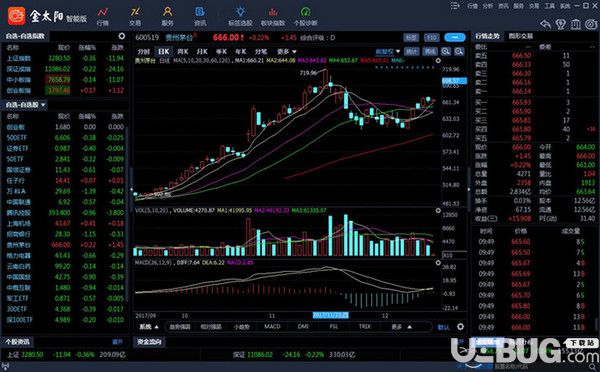The height and width of the screenshot is (372, 600).
Task: Select the DMI indicator button
Action: click(303, 326)
